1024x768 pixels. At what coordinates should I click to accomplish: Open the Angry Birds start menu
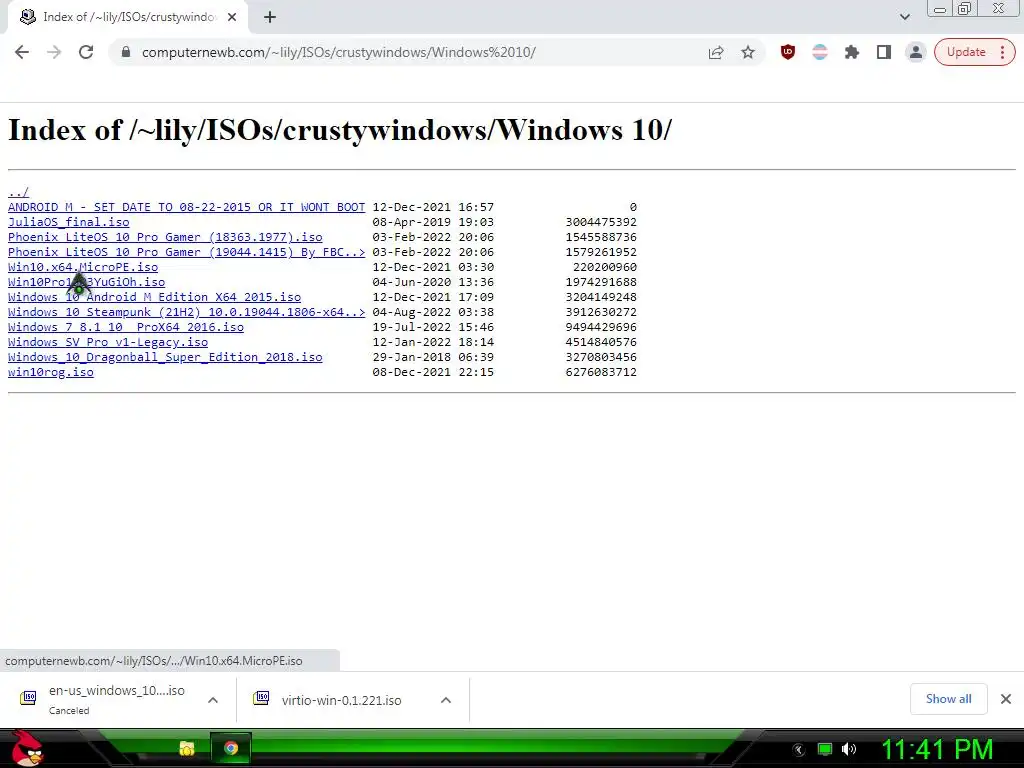(x=27, y=748)
